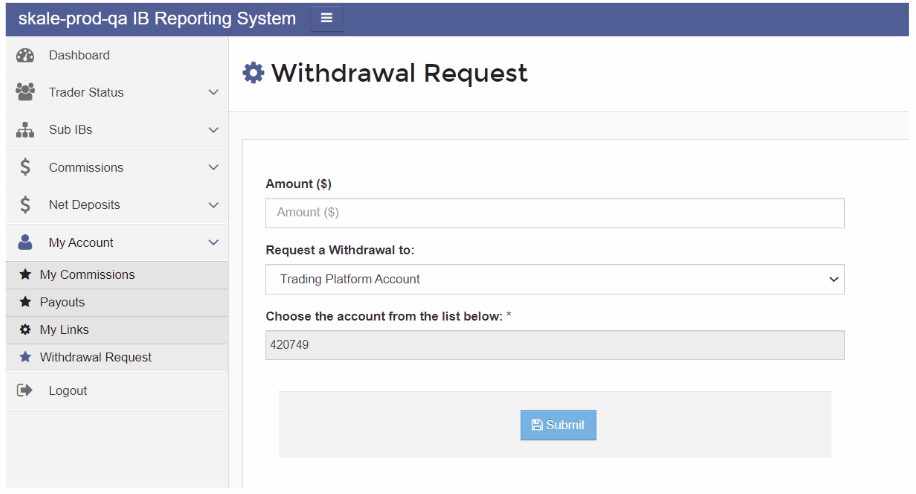
Task: Open the Request a Withdrawal to dropdown
Action: pos(554,280)
